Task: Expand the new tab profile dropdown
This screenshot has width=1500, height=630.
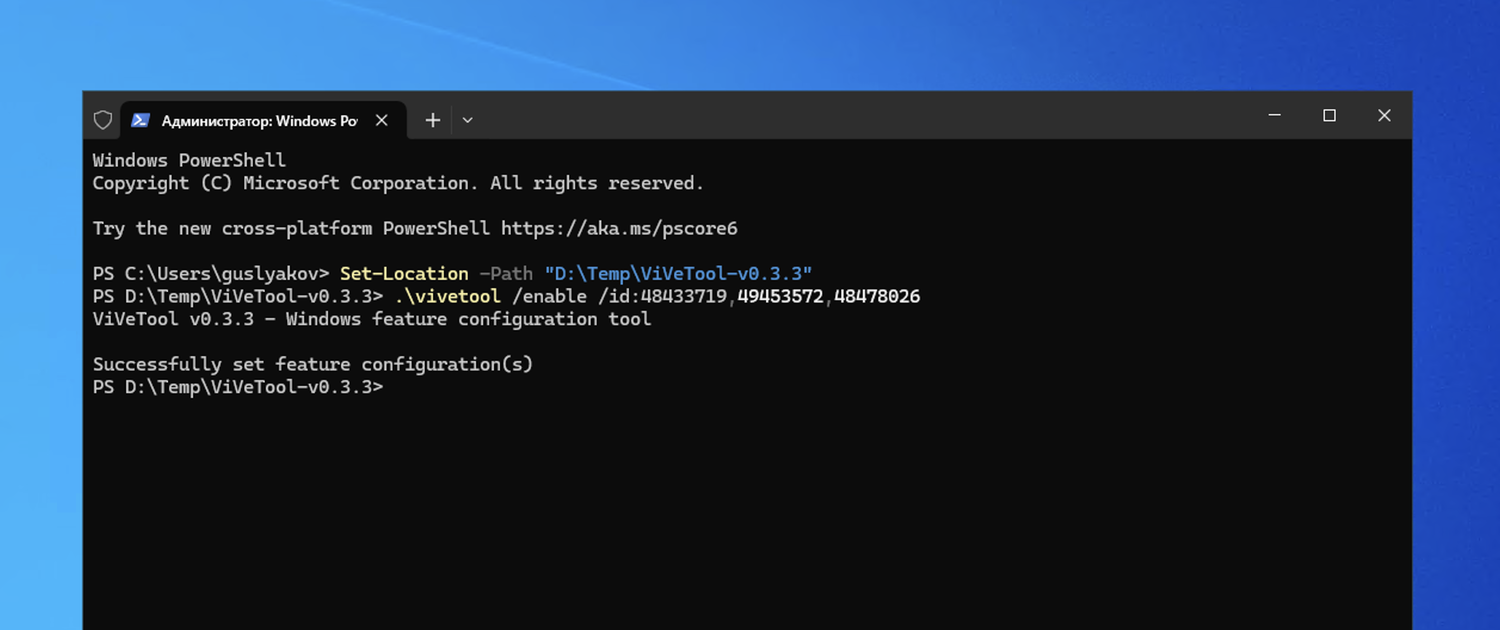Action: [467, 120]
